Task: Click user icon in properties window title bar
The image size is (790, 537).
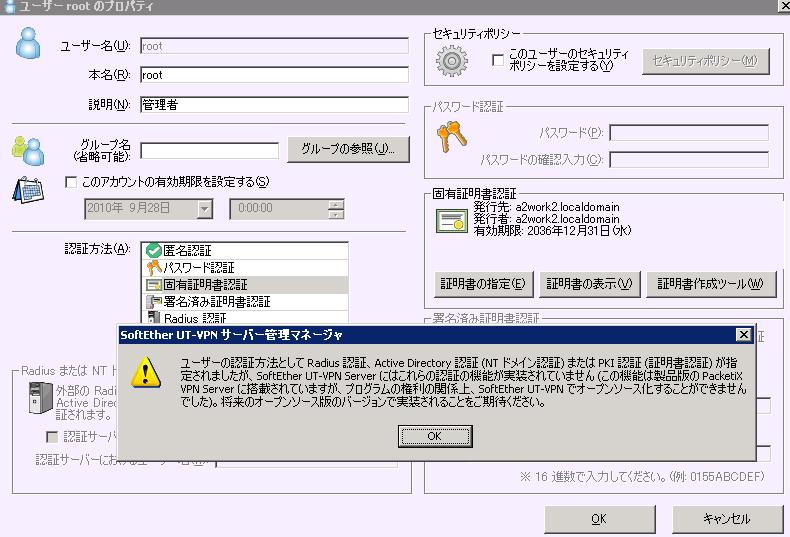Action: click(x=9, y=7)
